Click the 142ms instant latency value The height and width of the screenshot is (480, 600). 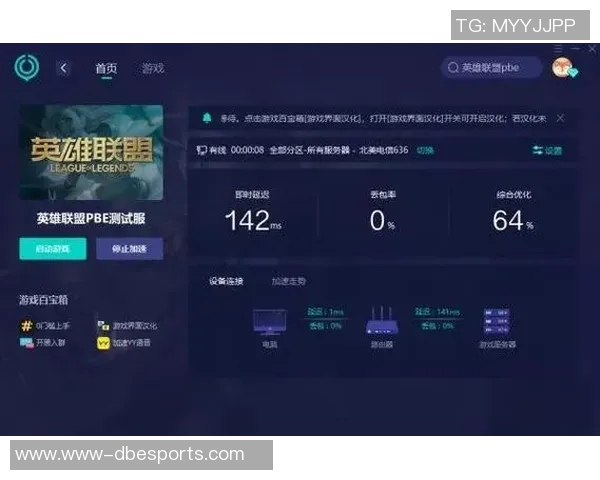(253, 220)
